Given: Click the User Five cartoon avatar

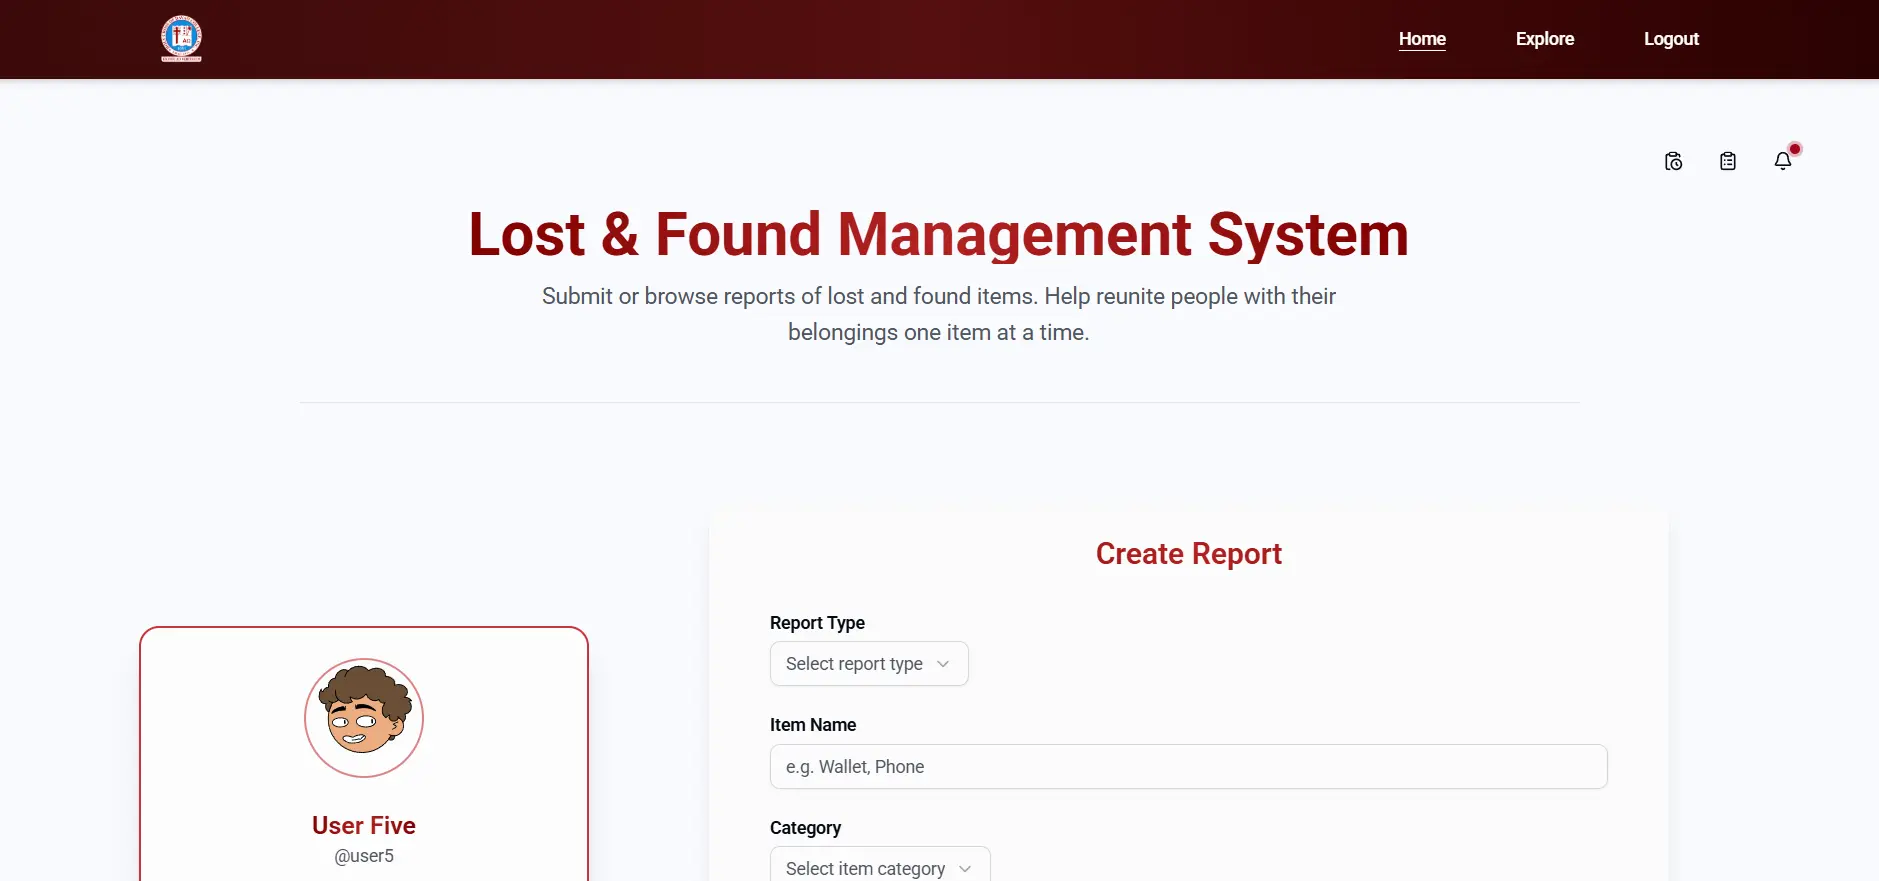Looking at the screenshot, I should 364,718.
